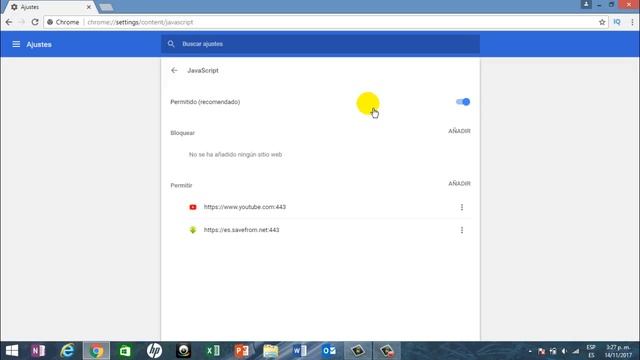
Task: Click the address bar URL
Action: click(x=140, y=22)
